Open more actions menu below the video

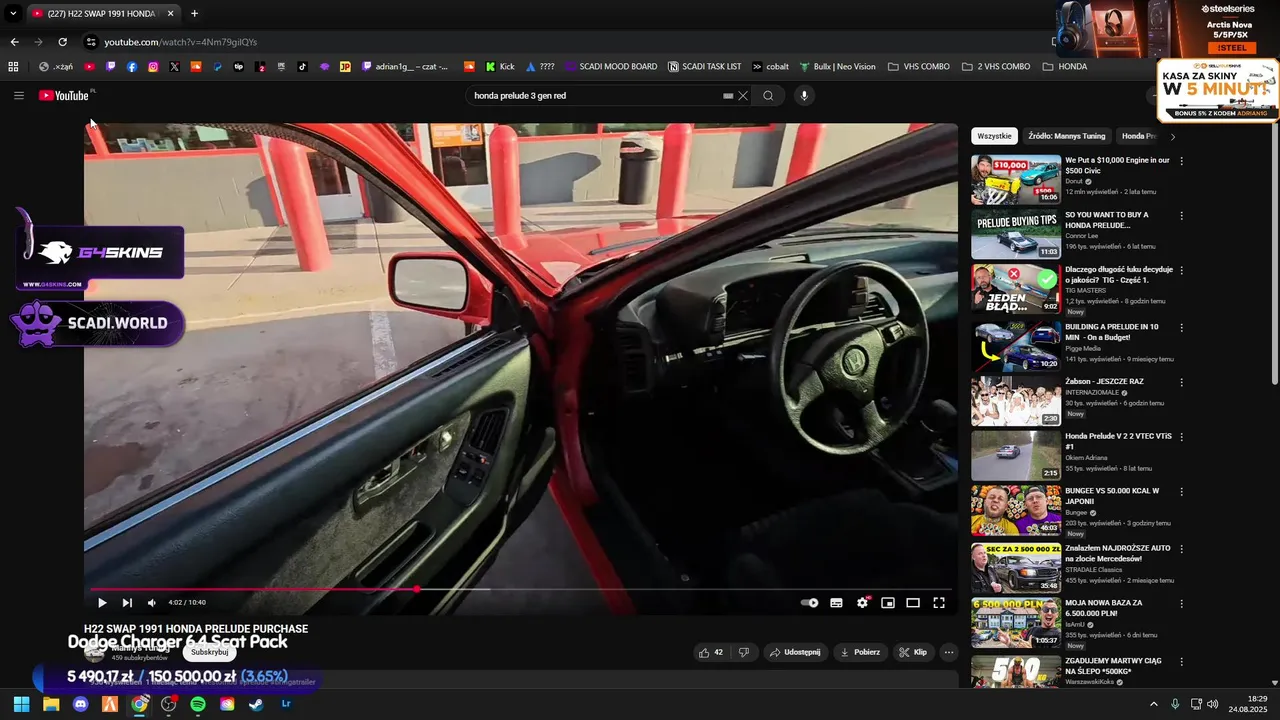coord(949,652)
